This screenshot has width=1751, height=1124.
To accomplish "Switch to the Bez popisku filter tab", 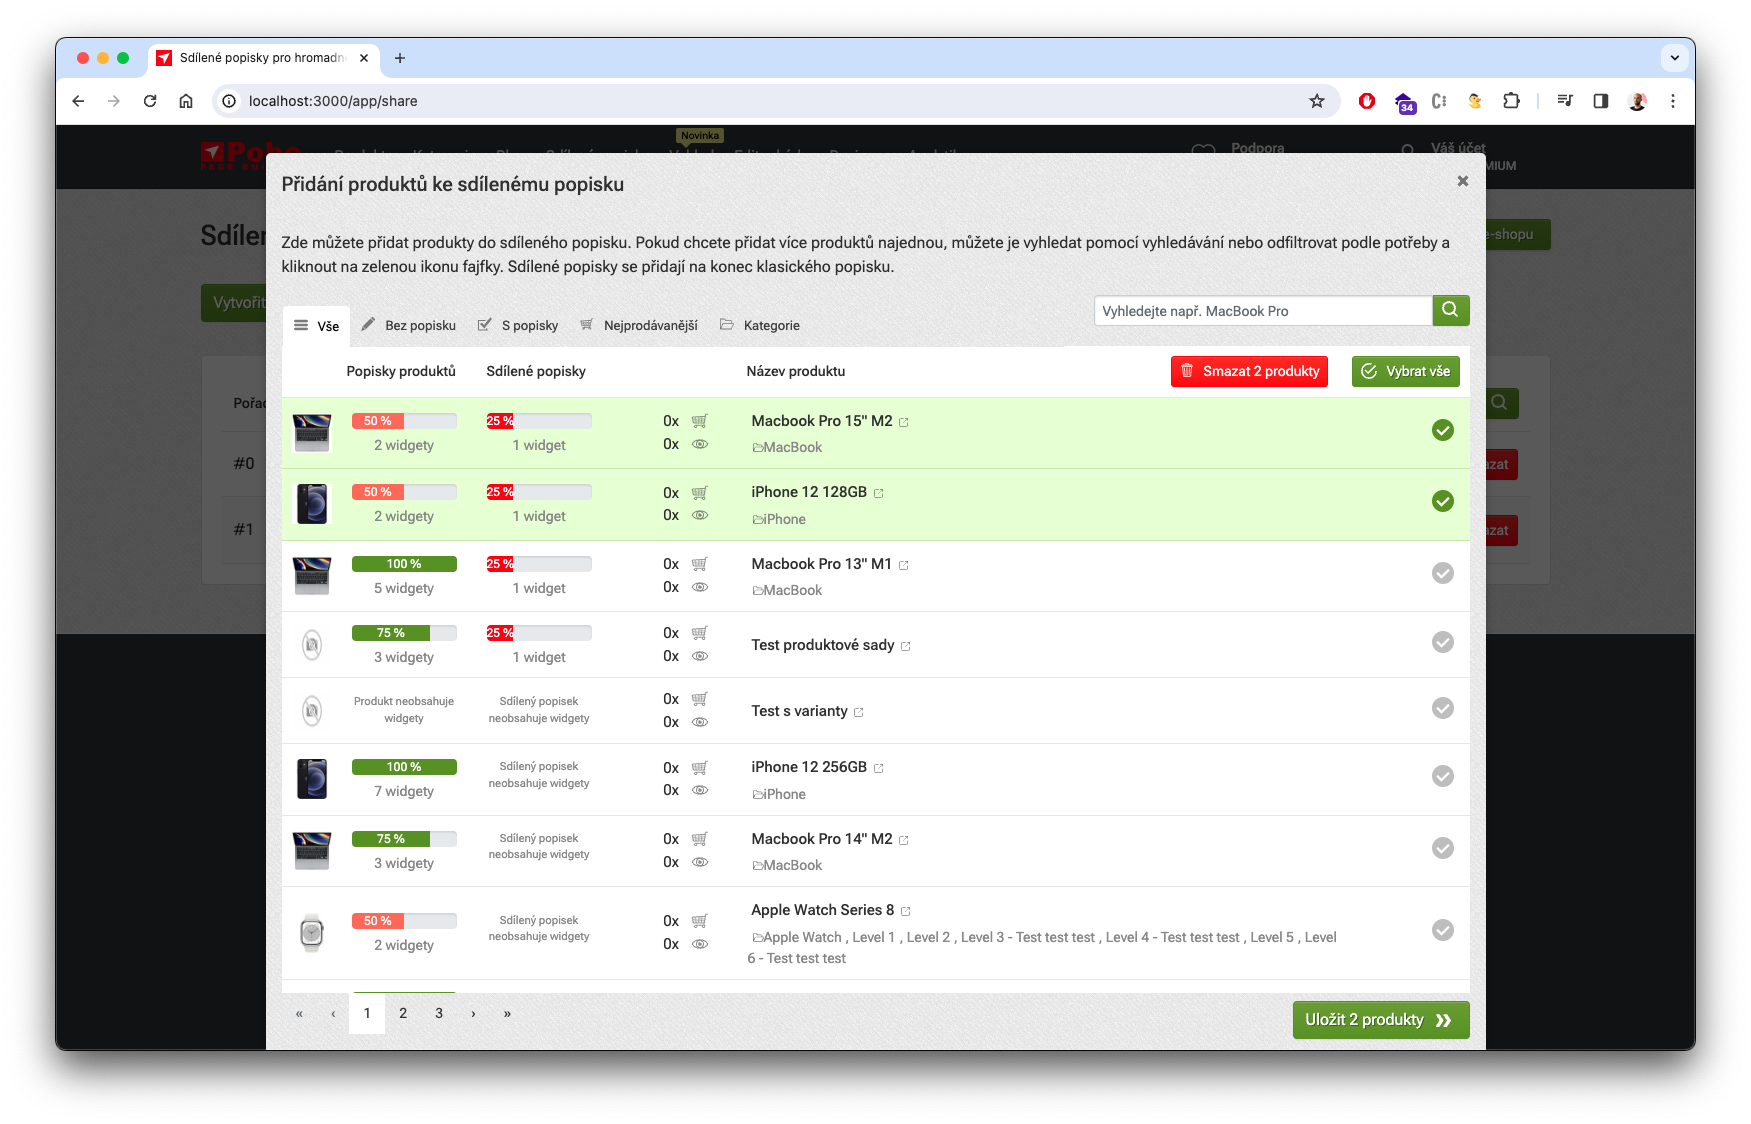I will (x=408, y=326).
